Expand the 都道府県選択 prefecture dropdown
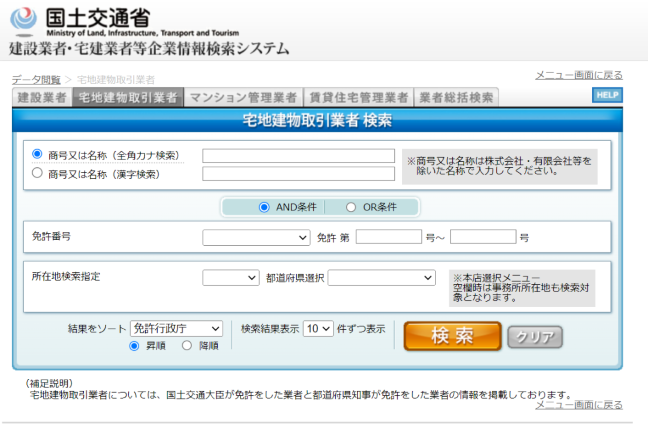Screen dimensions: 648x424 pos(381,278)
